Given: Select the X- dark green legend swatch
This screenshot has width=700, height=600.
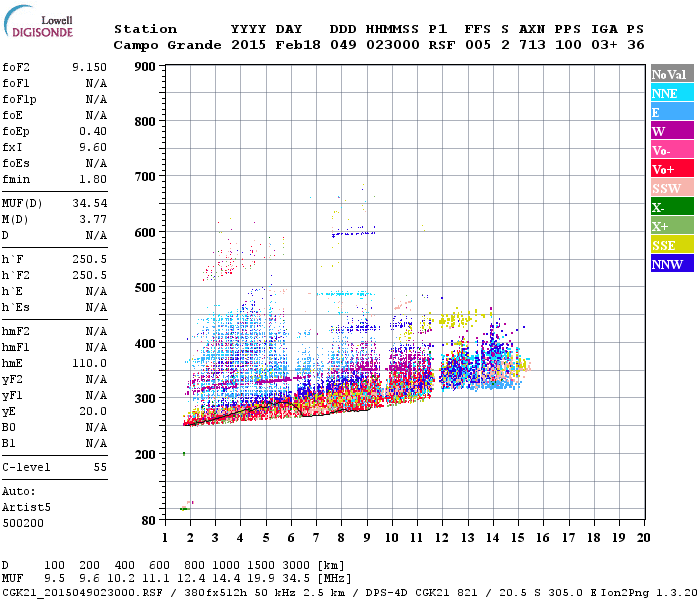Looking at the screenshot, I should (x=672, y=207).
